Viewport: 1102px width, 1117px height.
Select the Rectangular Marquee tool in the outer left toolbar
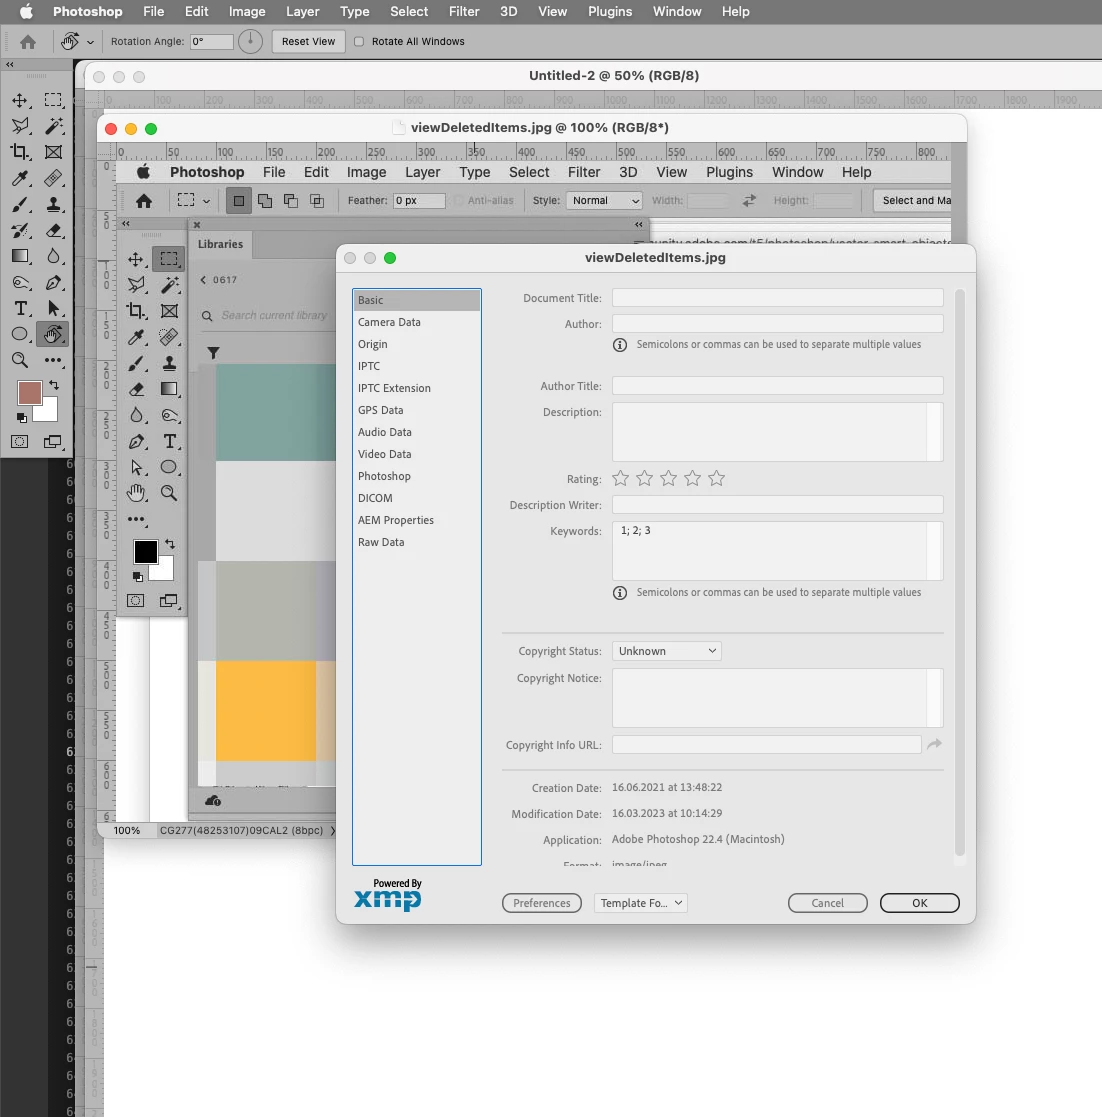point(53,100)
